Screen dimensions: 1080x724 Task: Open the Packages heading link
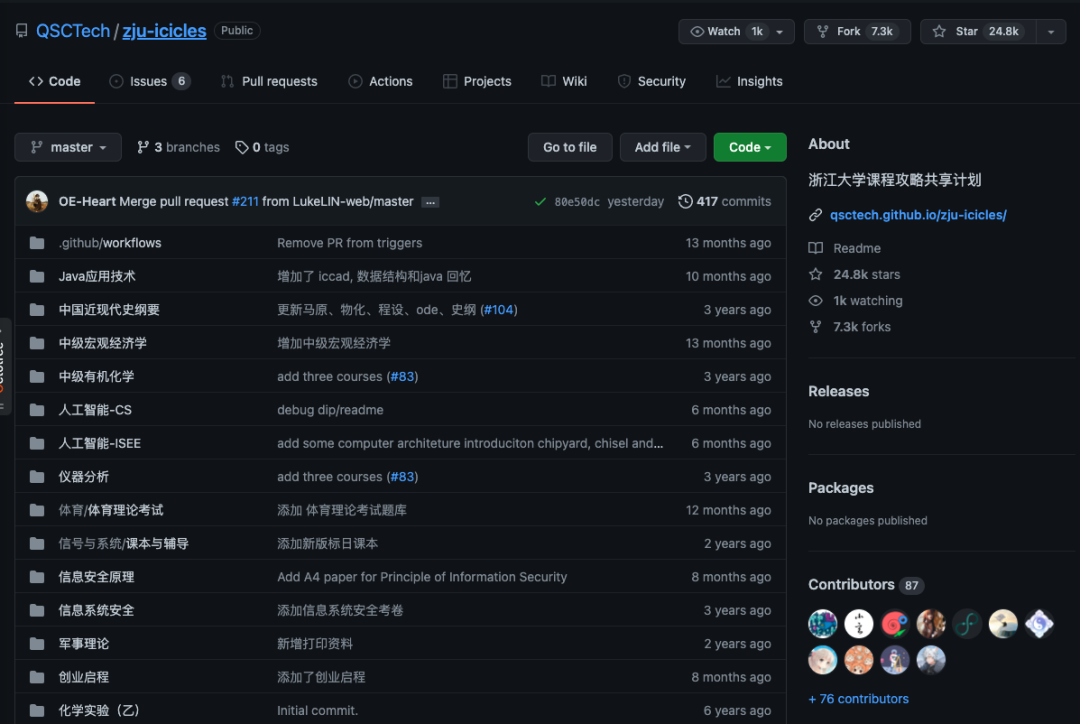click(840, 488)
